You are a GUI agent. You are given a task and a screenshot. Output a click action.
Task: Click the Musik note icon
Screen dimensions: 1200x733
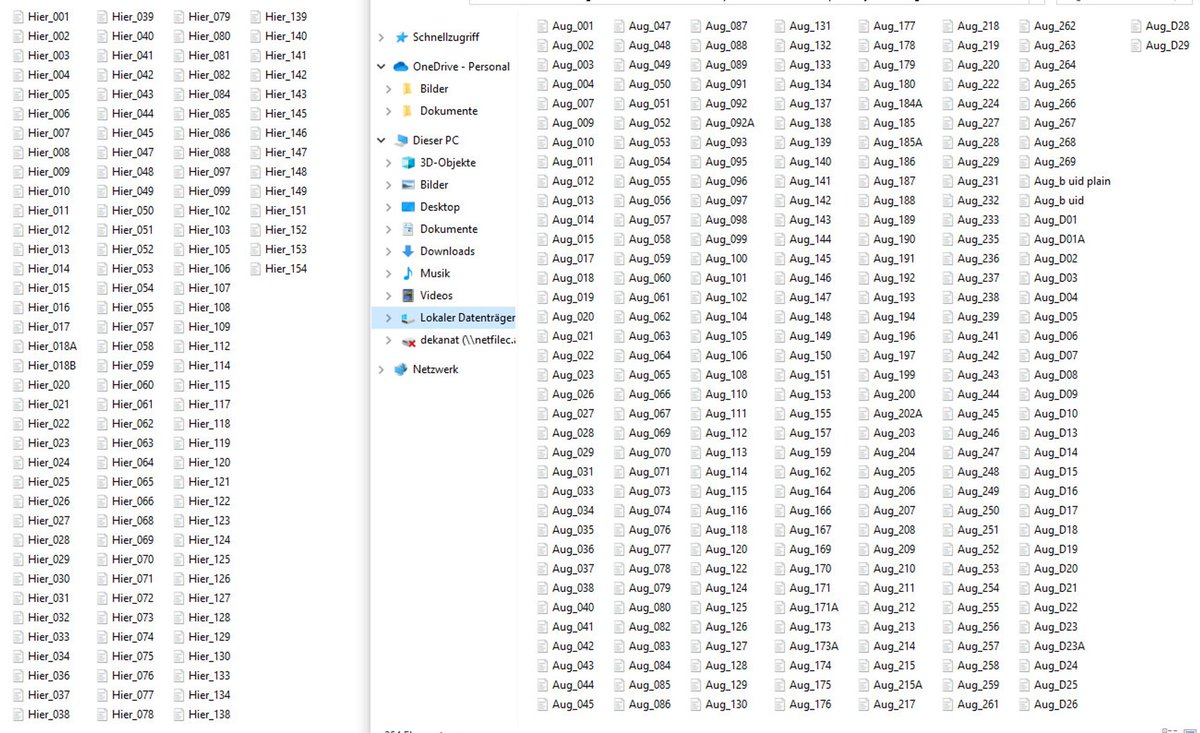408,273
